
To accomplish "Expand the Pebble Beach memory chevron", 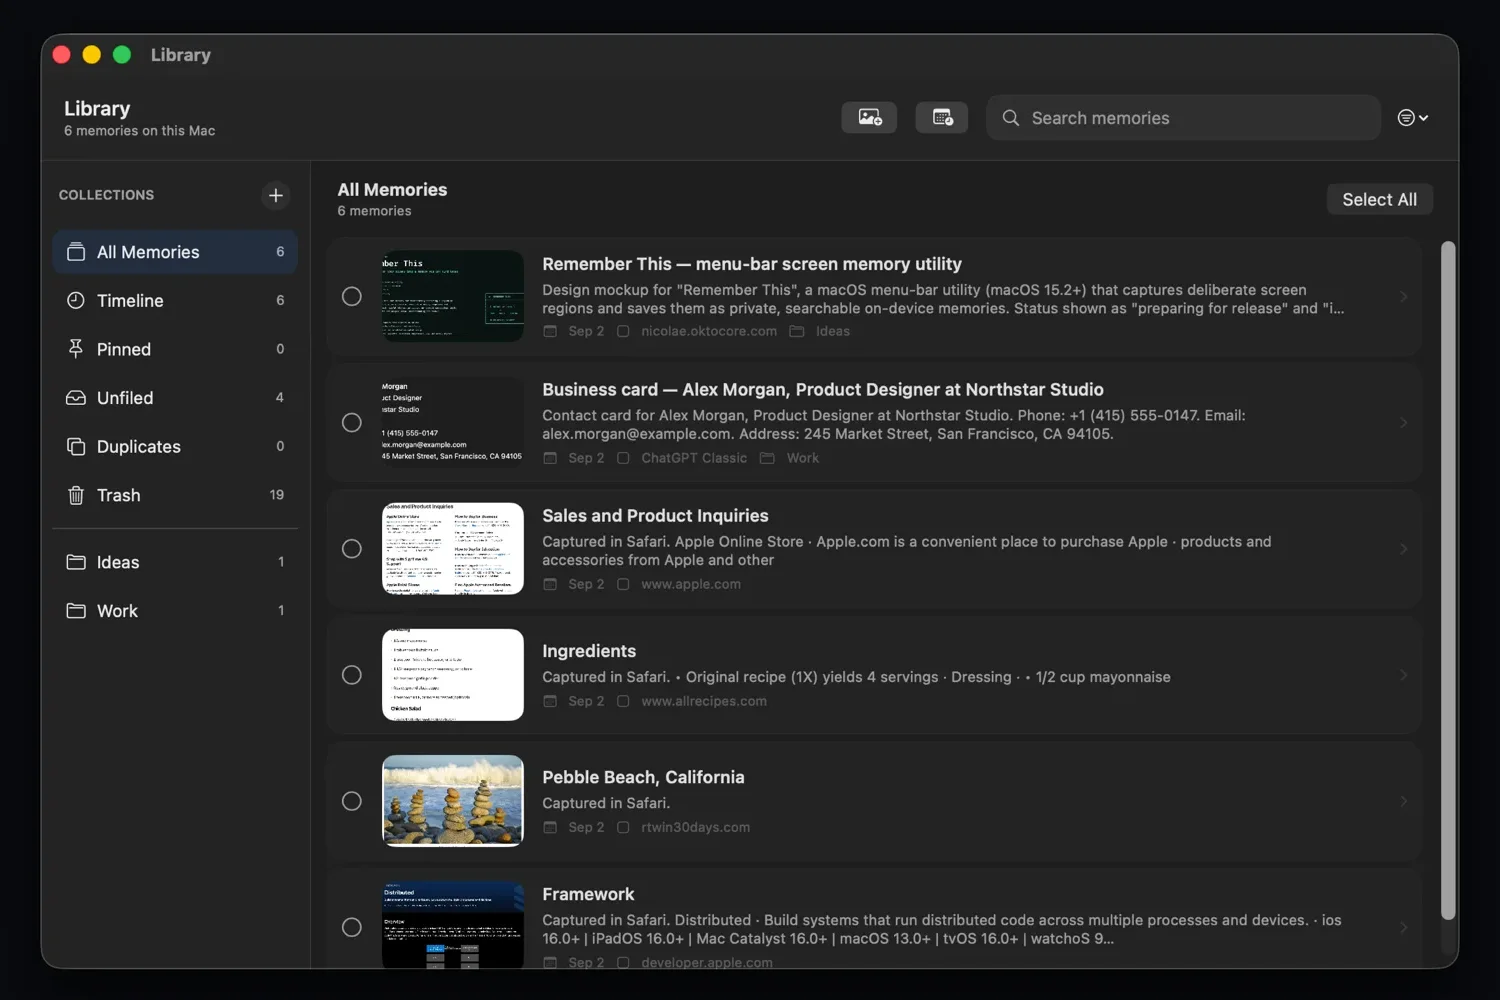I will (x=1403, y=801).
